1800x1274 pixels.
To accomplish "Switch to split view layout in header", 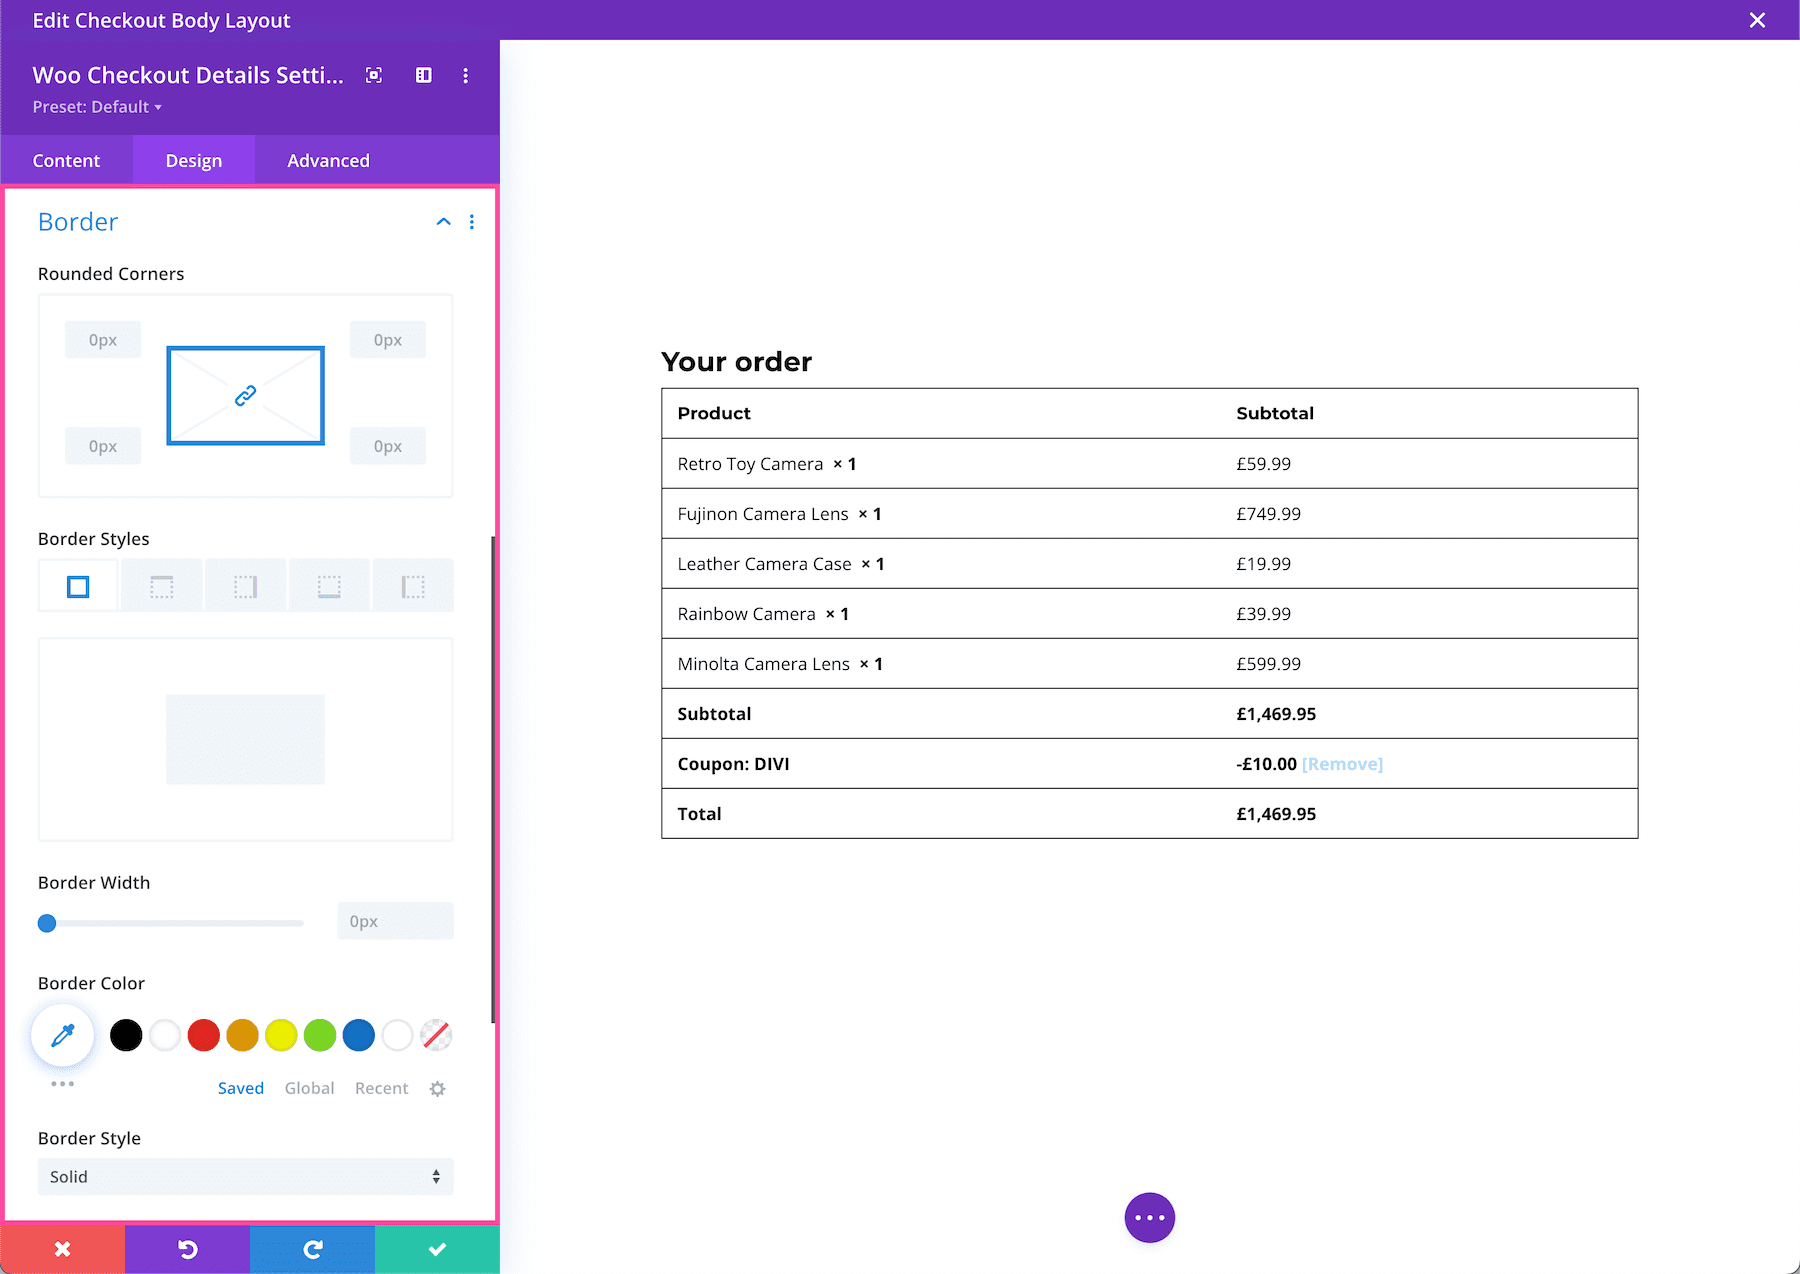I will coord(423,75).
